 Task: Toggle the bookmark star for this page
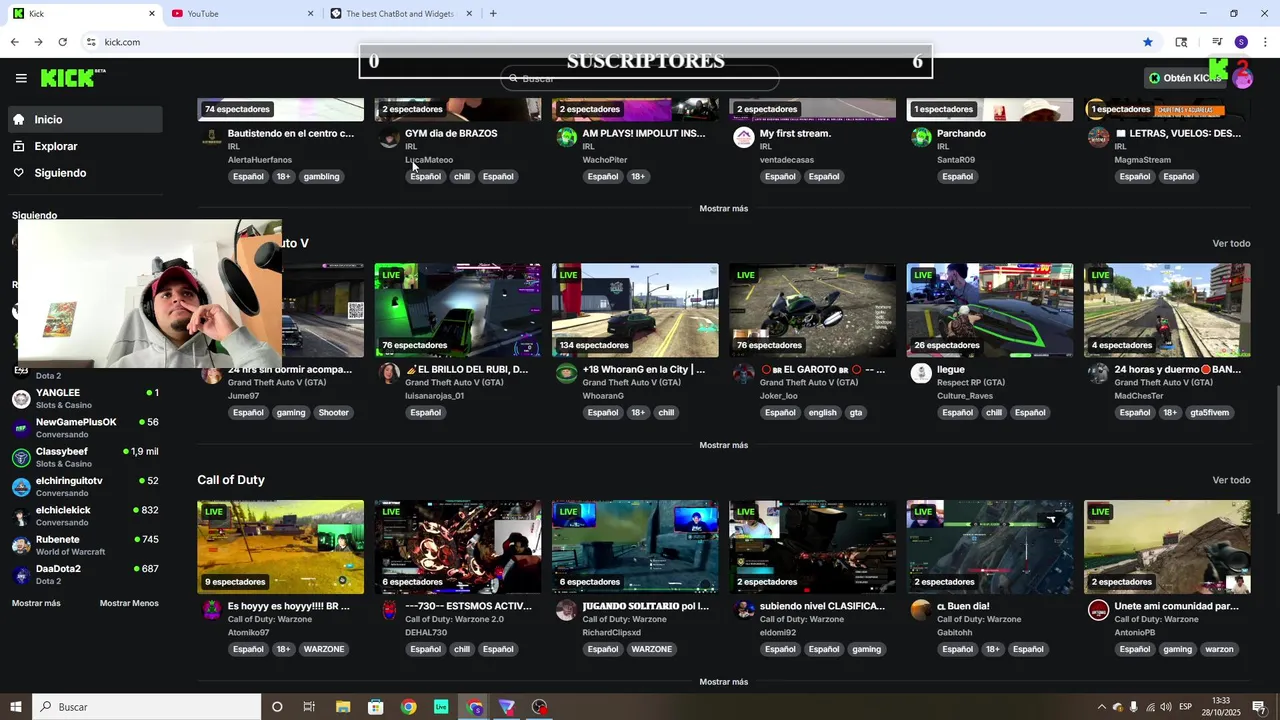(1148, 42)
